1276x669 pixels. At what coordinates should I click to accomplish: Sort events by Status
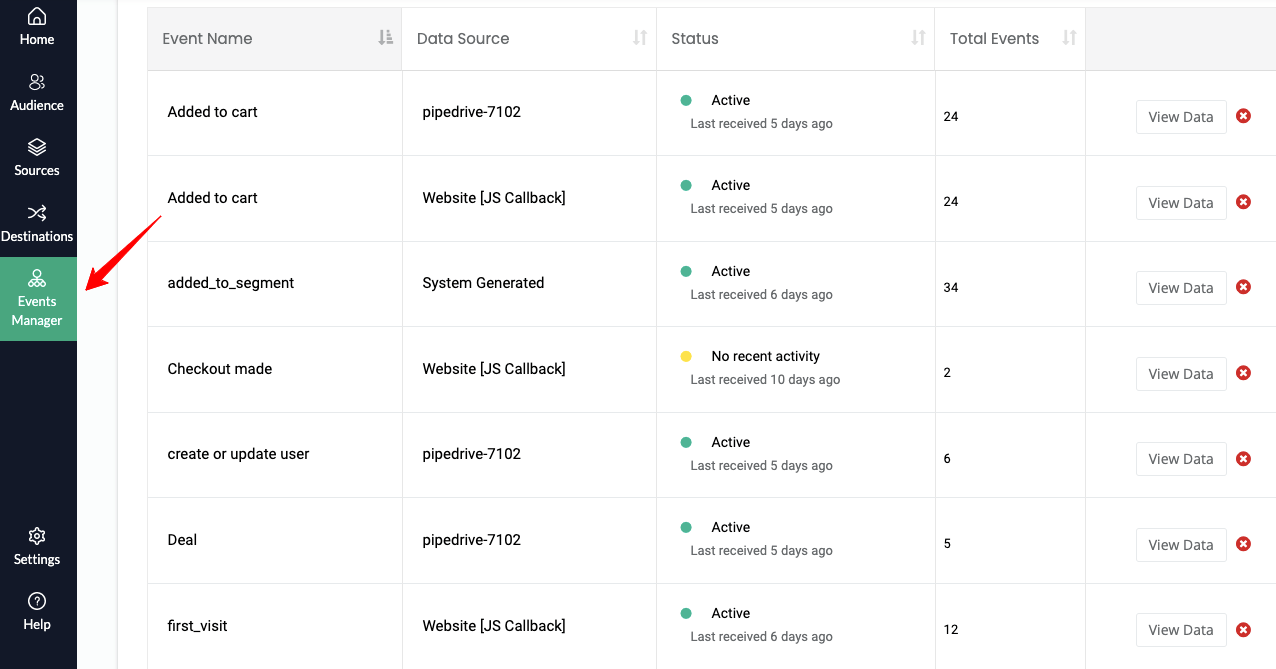tap(918, 36)
